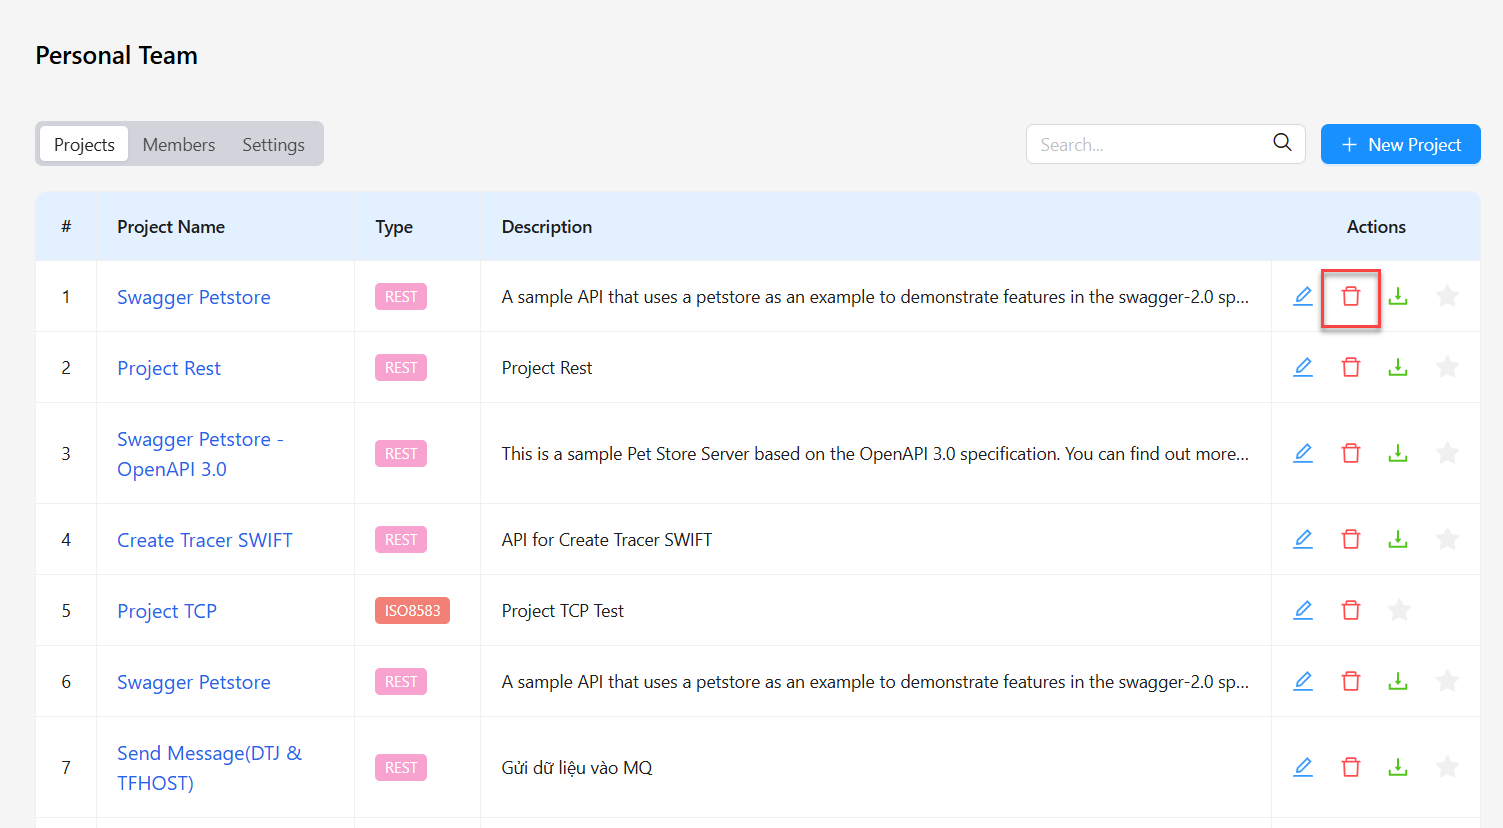The height and width of the screenshot is (828, 1503).
Task: Edit the Swagger Petstore project in row 6
Action: 1303,681
